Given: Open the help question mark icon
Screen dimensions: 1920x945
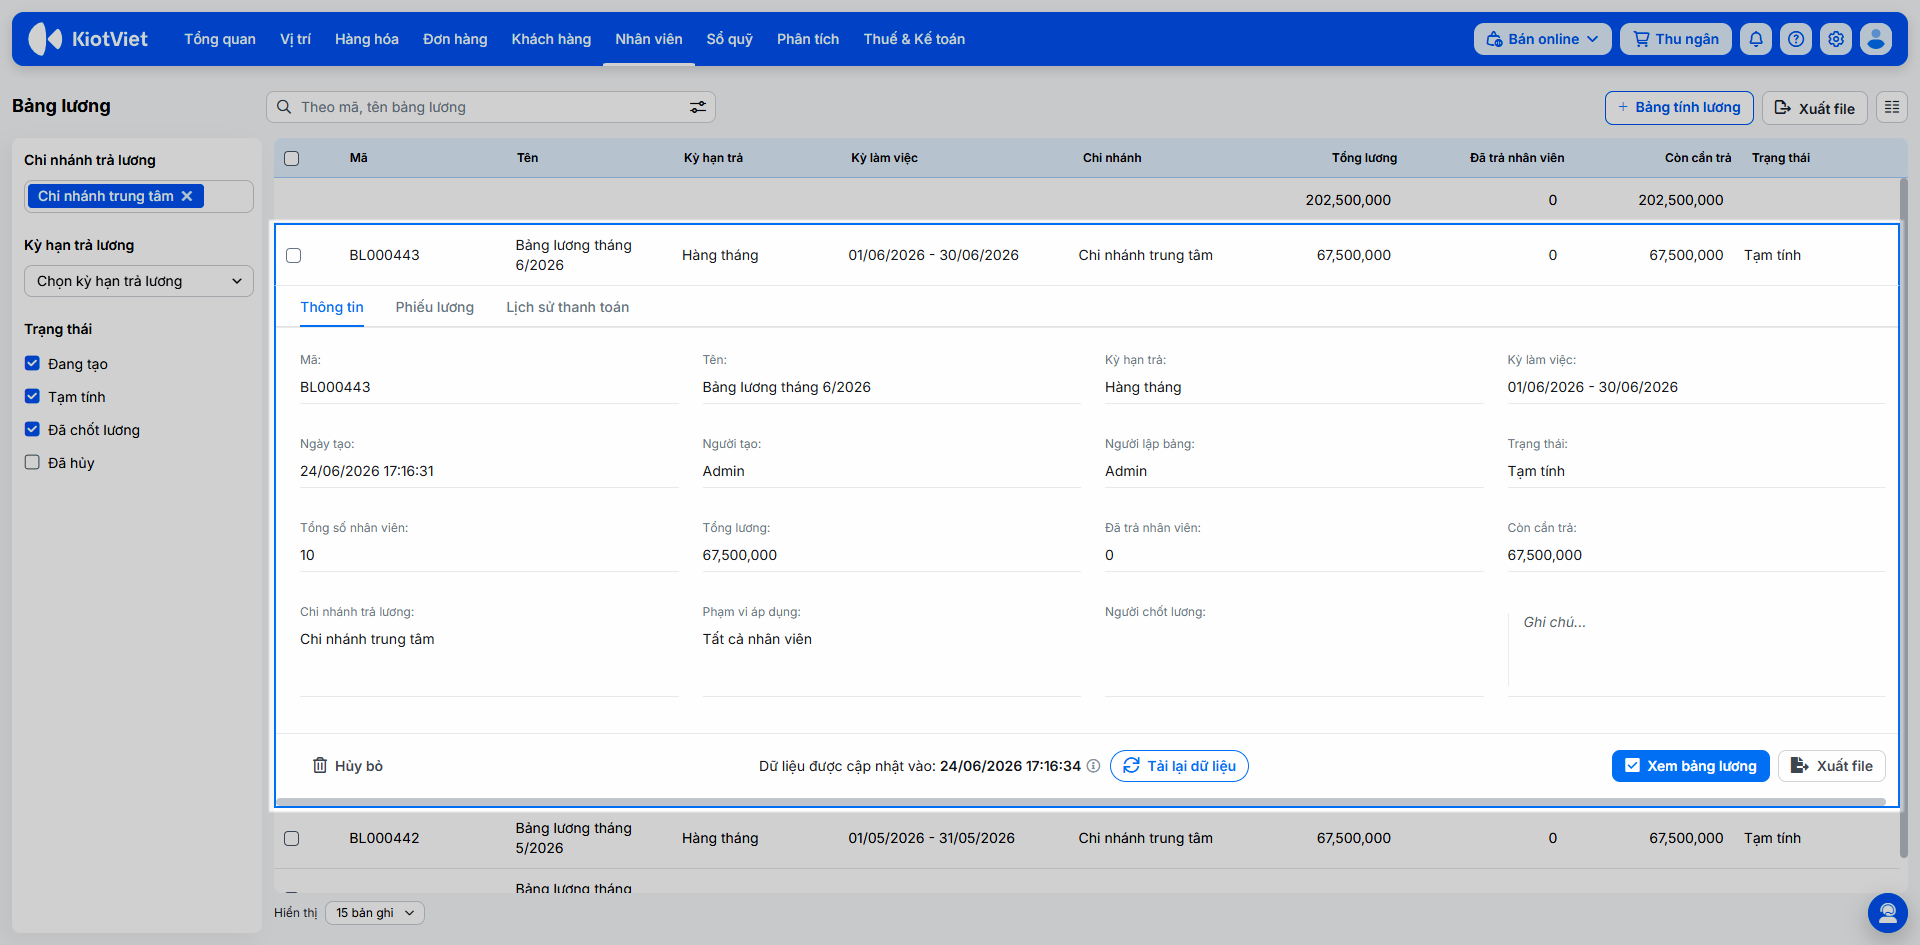Looking at the screenshot, I should 1796,39.
